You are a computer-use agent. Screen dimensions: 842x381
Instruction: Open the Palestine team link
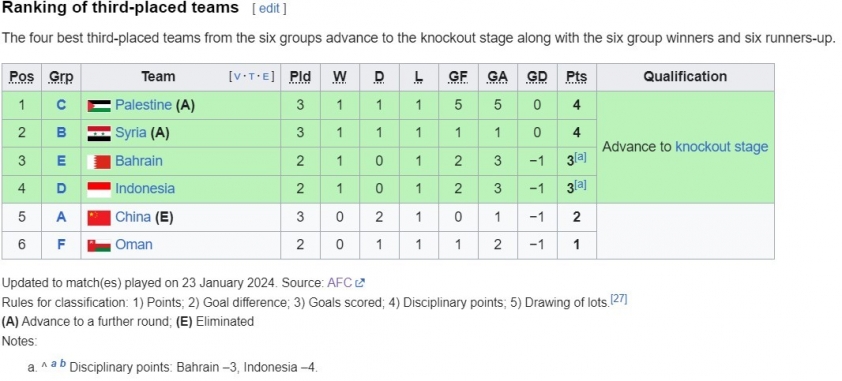point(143,105)
